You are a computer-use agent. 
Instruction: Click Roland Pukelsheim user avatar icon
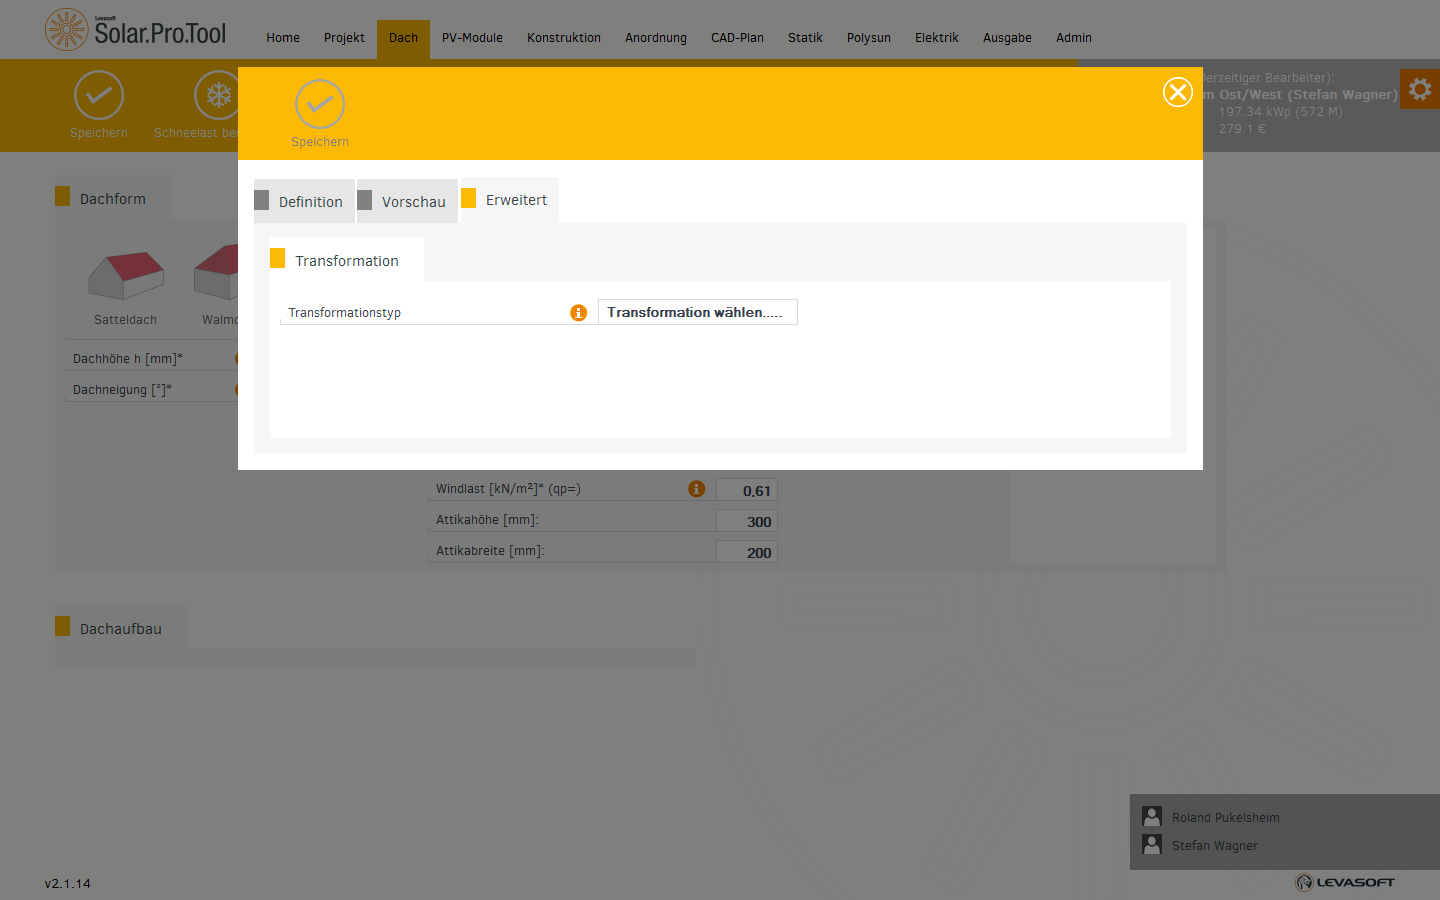[1152, 817]
